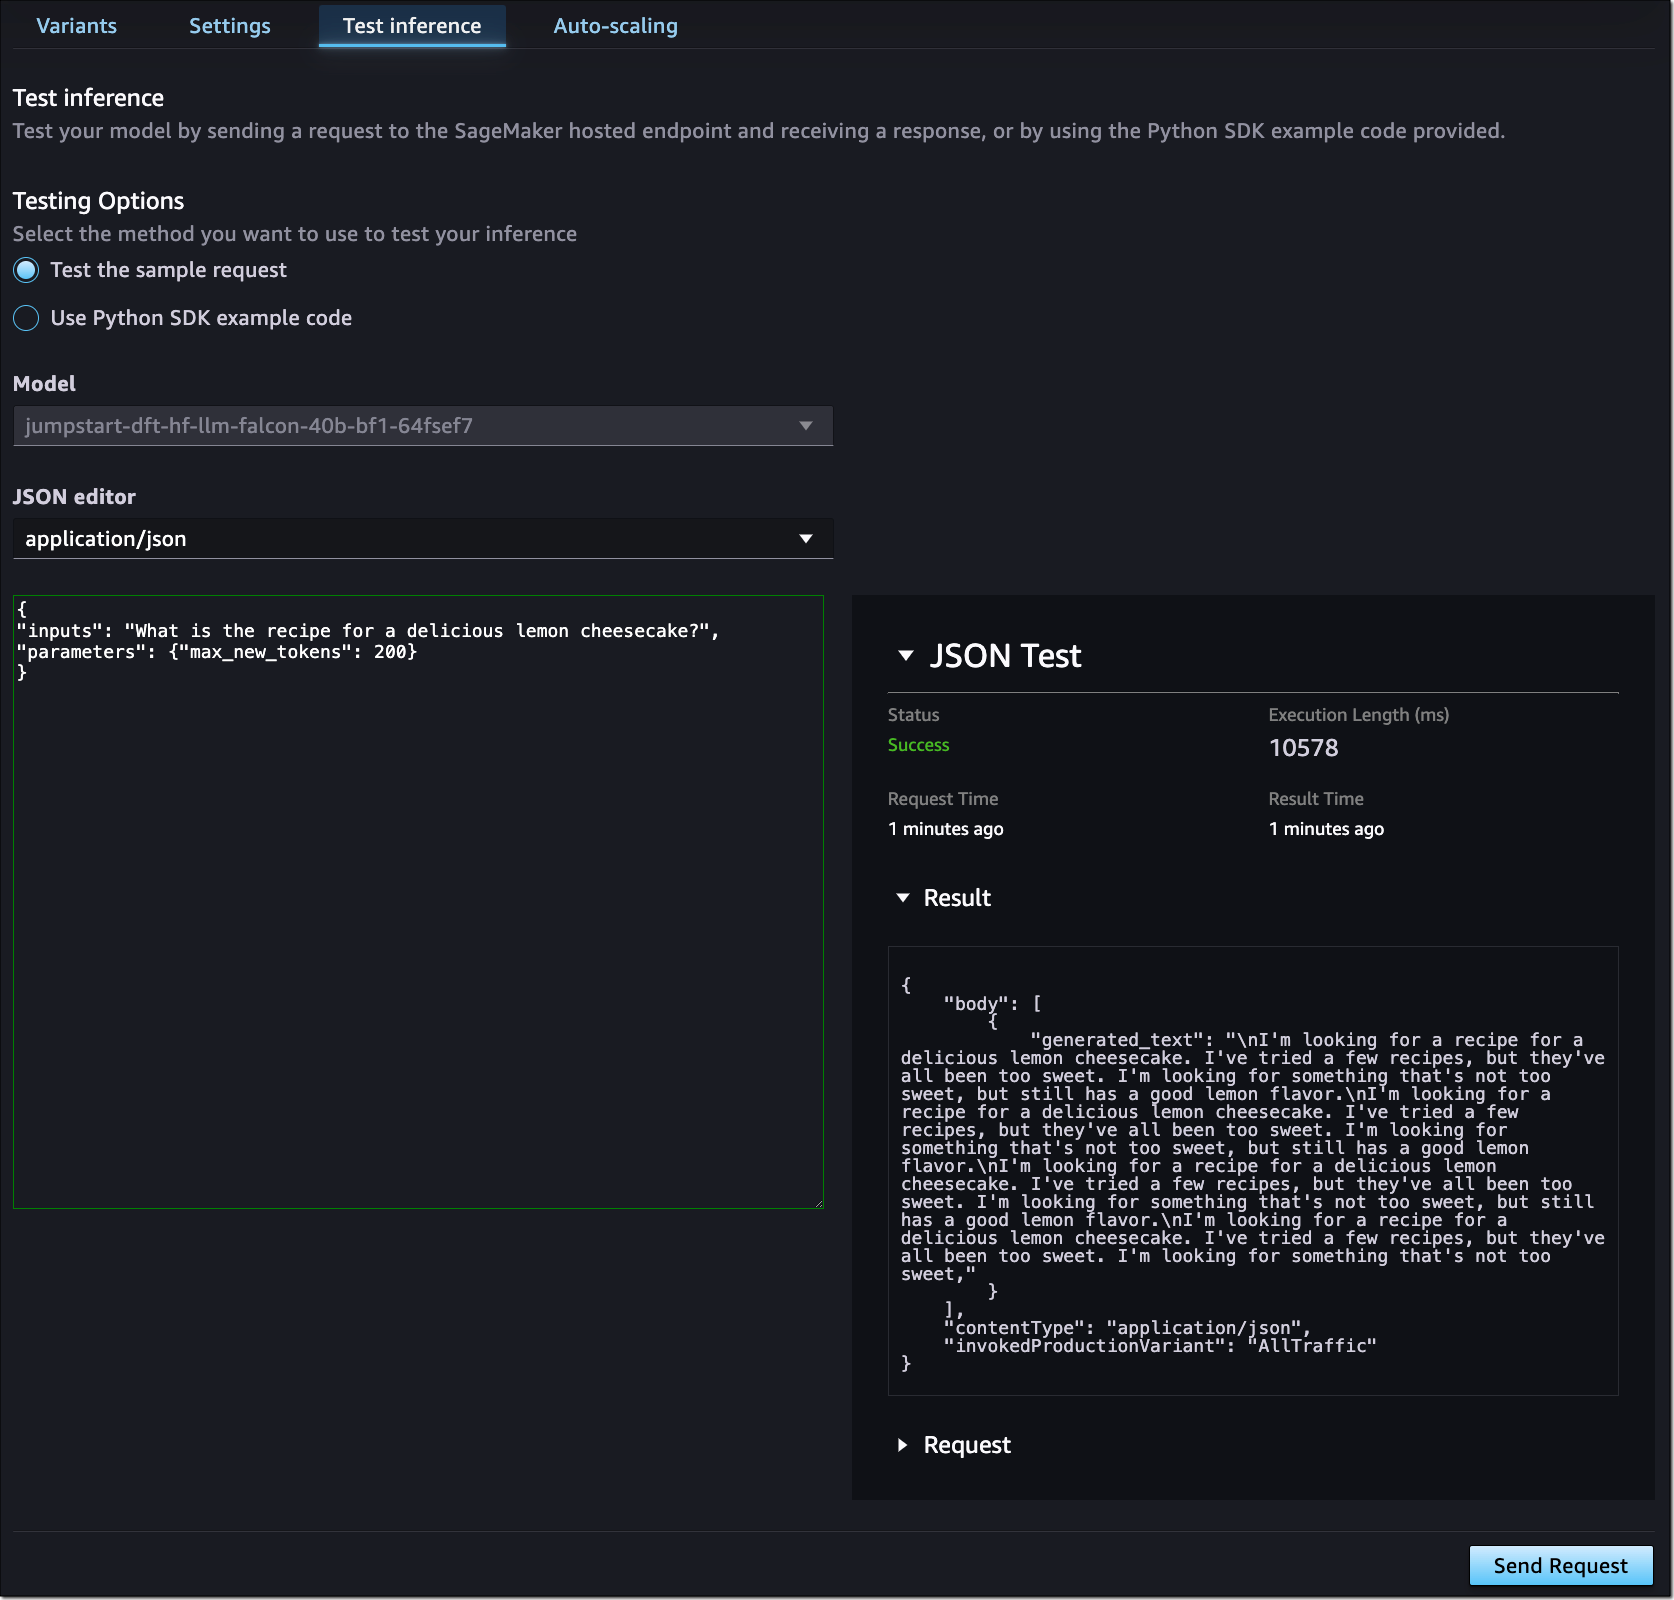Switch to the Variants tab
This screenshot has width=1674, height=1600.
coord(76,26)
